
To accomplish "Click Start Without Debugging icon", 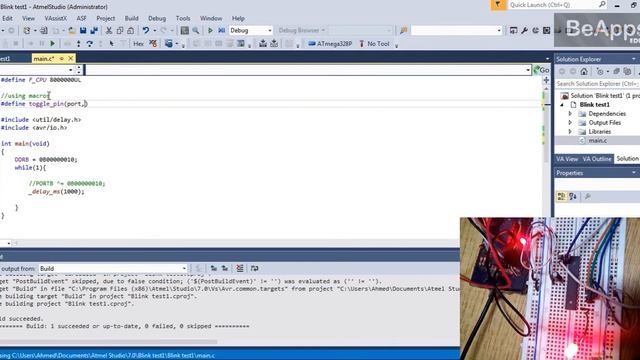I will click(222, 31).
